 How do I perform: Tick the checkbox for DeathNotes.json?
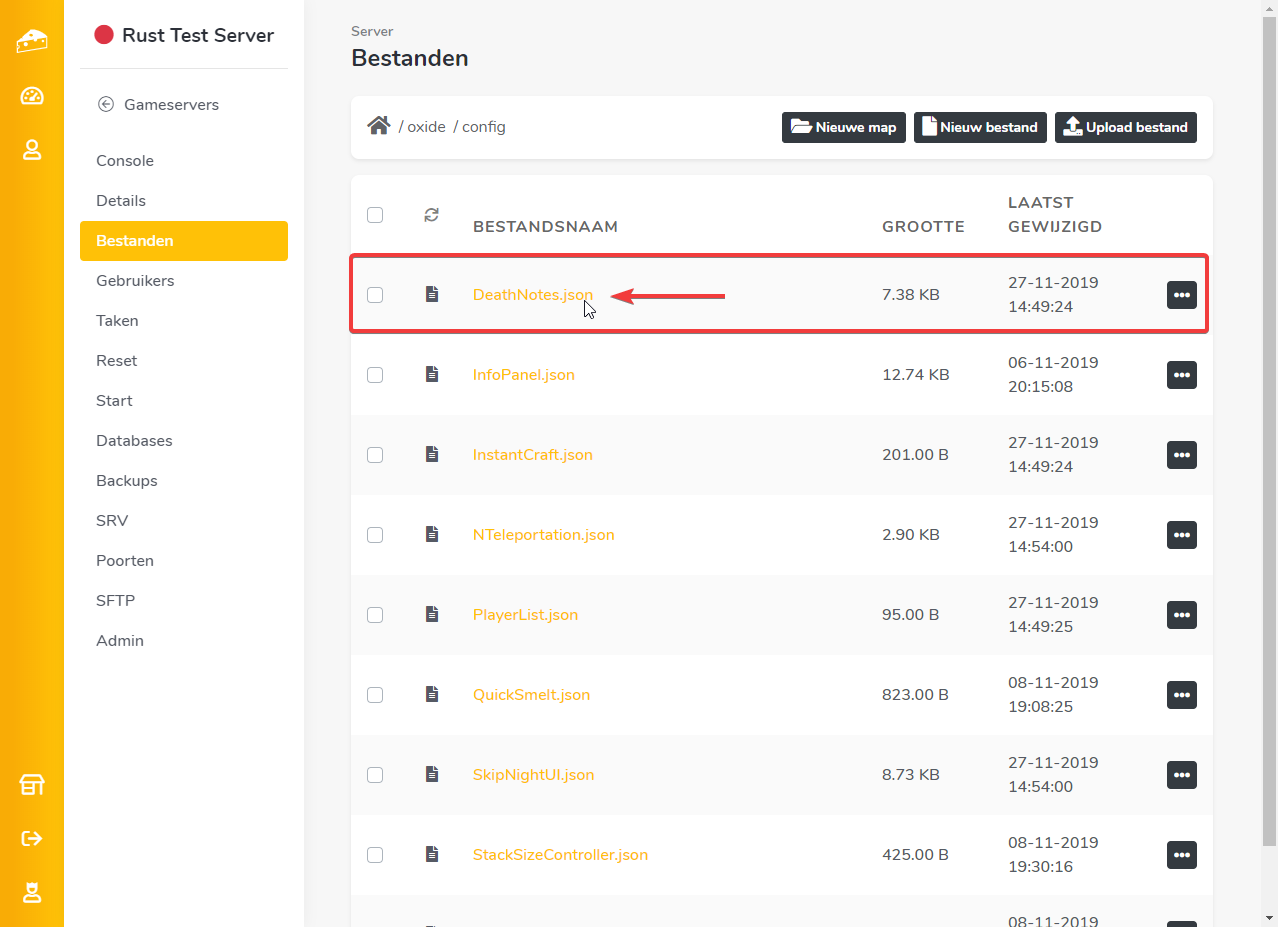pyautogui.click(x=375, y=295)
